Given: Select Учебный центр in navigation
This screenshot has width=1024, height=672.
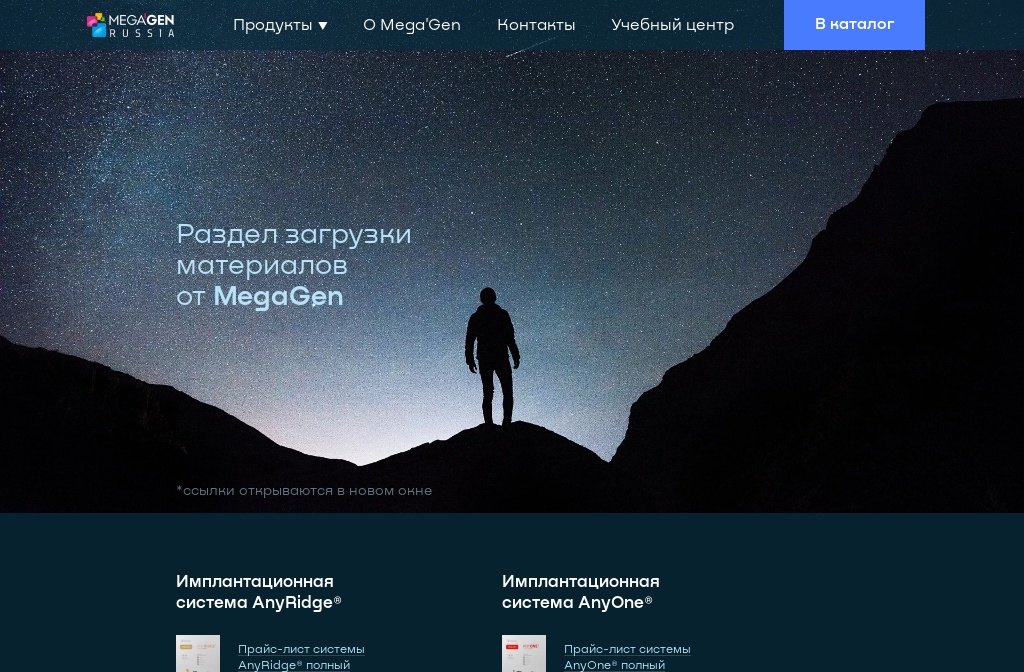Looking at the screenshot, I should click(673, 25).
